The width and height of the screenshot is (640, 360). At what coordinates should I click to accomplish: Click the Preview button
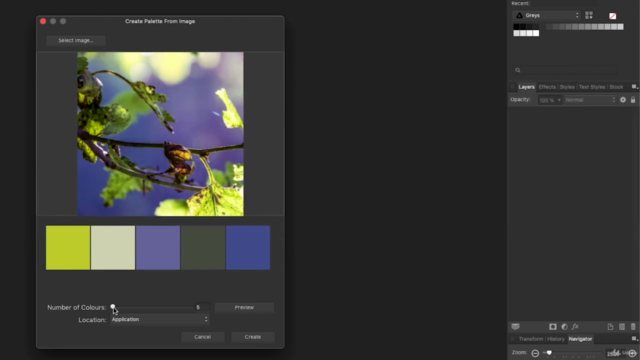pyautogui.click(x=244, y=307)
